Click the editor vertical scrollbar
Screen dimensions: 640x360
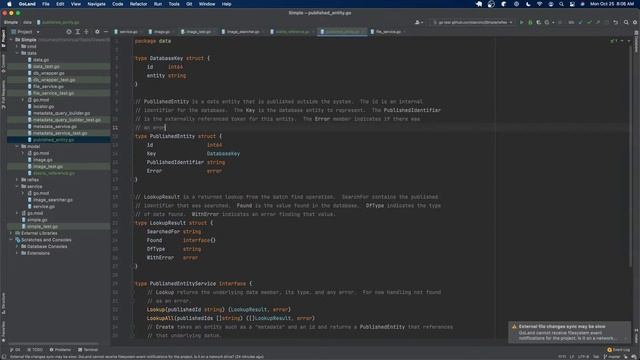tap(631, 155)
